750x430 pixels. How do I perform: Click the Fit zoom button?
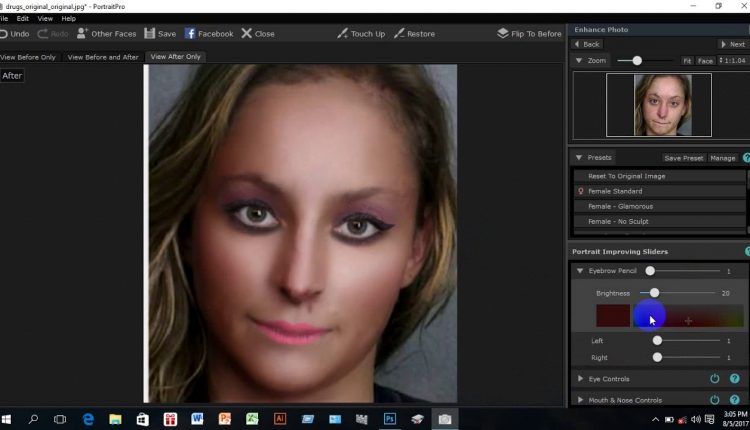point(687,61)
